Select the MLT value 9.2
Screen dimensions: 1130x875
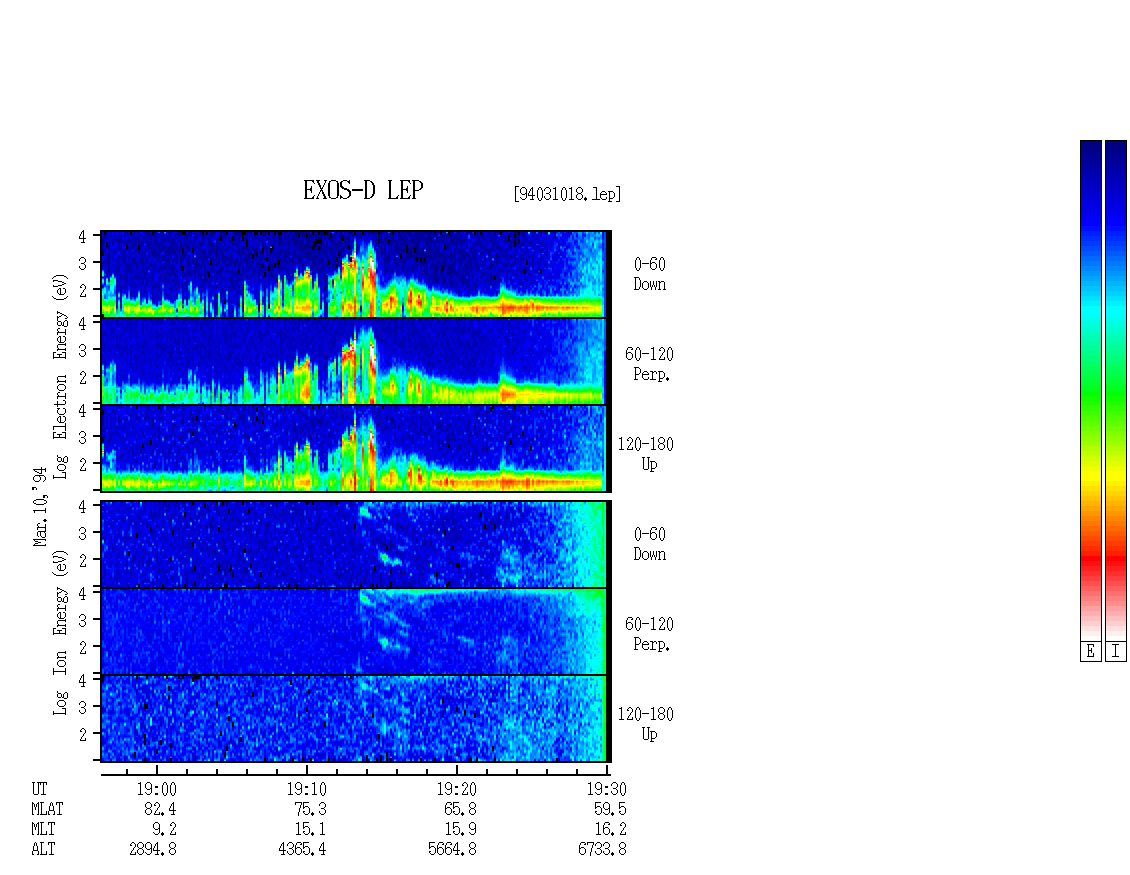[164, 830]
